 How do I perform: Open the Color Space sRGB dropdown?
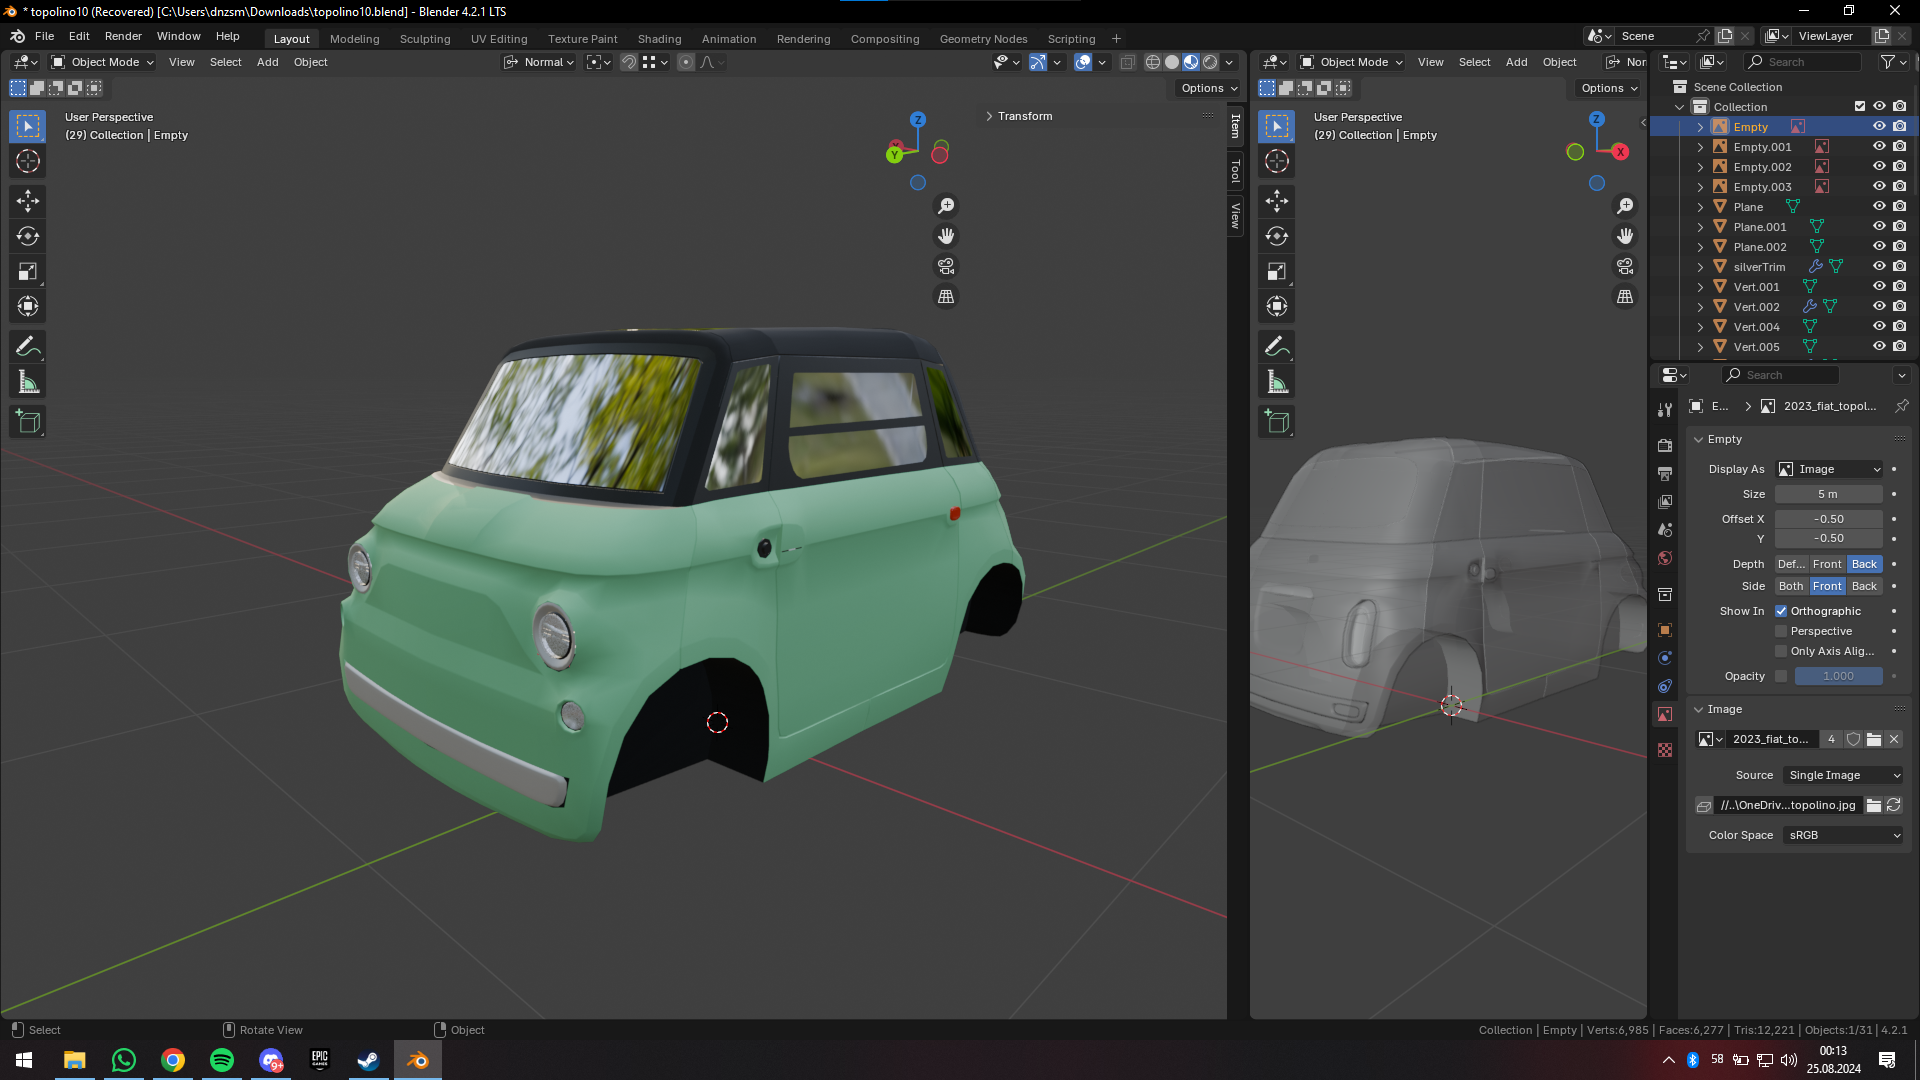[1843, 835]
